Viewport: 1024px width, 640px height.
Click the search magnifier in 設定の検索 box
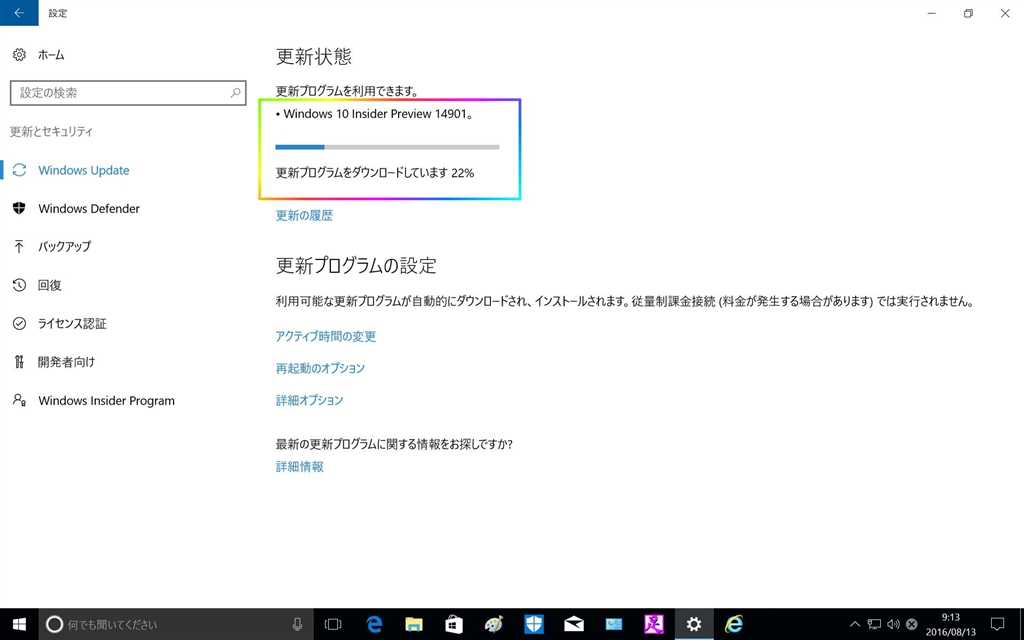236,93
